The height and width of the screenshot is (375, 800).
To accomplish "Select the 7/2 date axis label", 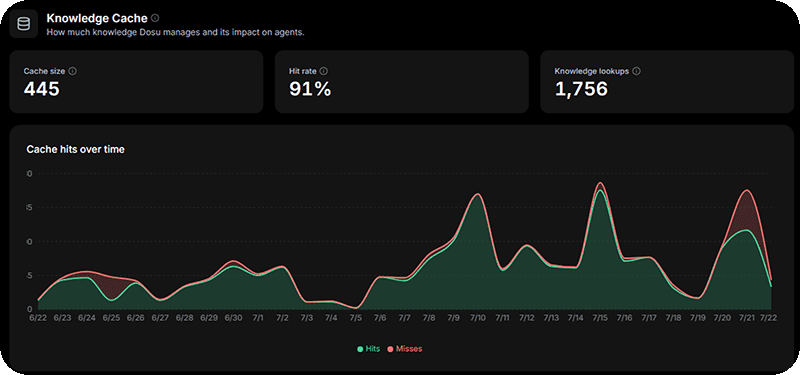I will (282, 318).
